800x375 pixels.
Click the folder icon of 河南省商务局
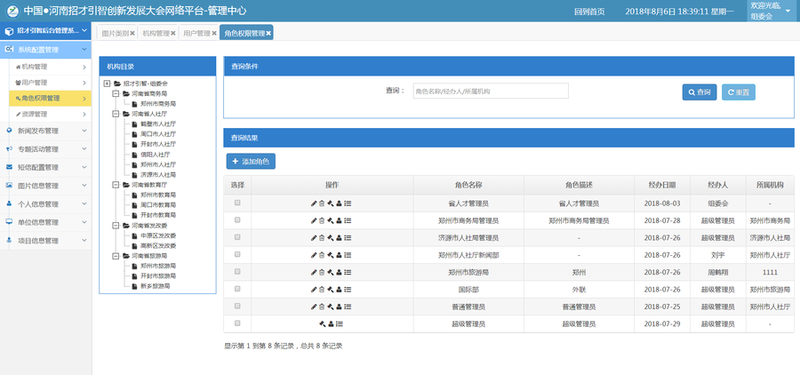pyautogui.click(x=126, y=94)
